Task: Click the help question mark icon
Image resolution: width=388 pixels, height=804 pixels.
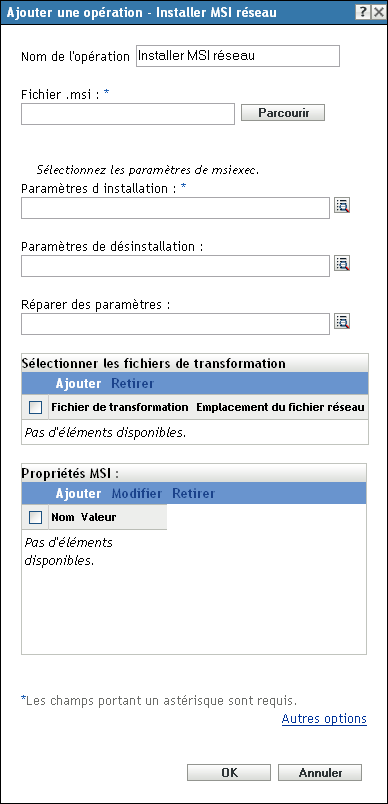Action: [363, 12]
